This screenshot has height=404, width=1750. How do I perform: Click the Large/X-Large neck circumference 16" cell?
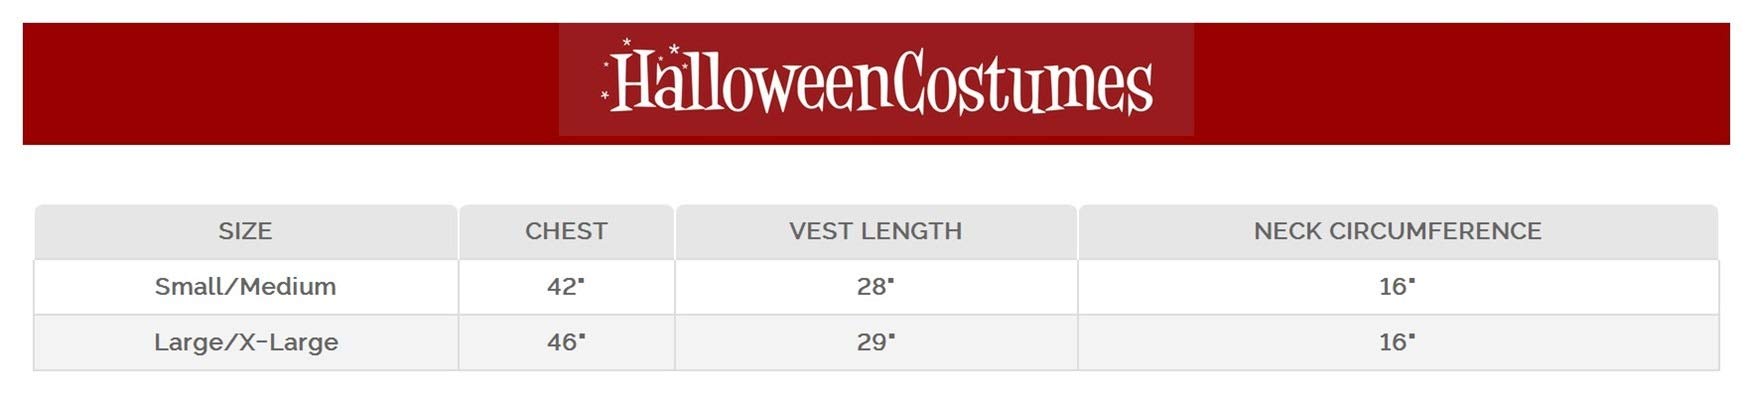coord(1397,342)
